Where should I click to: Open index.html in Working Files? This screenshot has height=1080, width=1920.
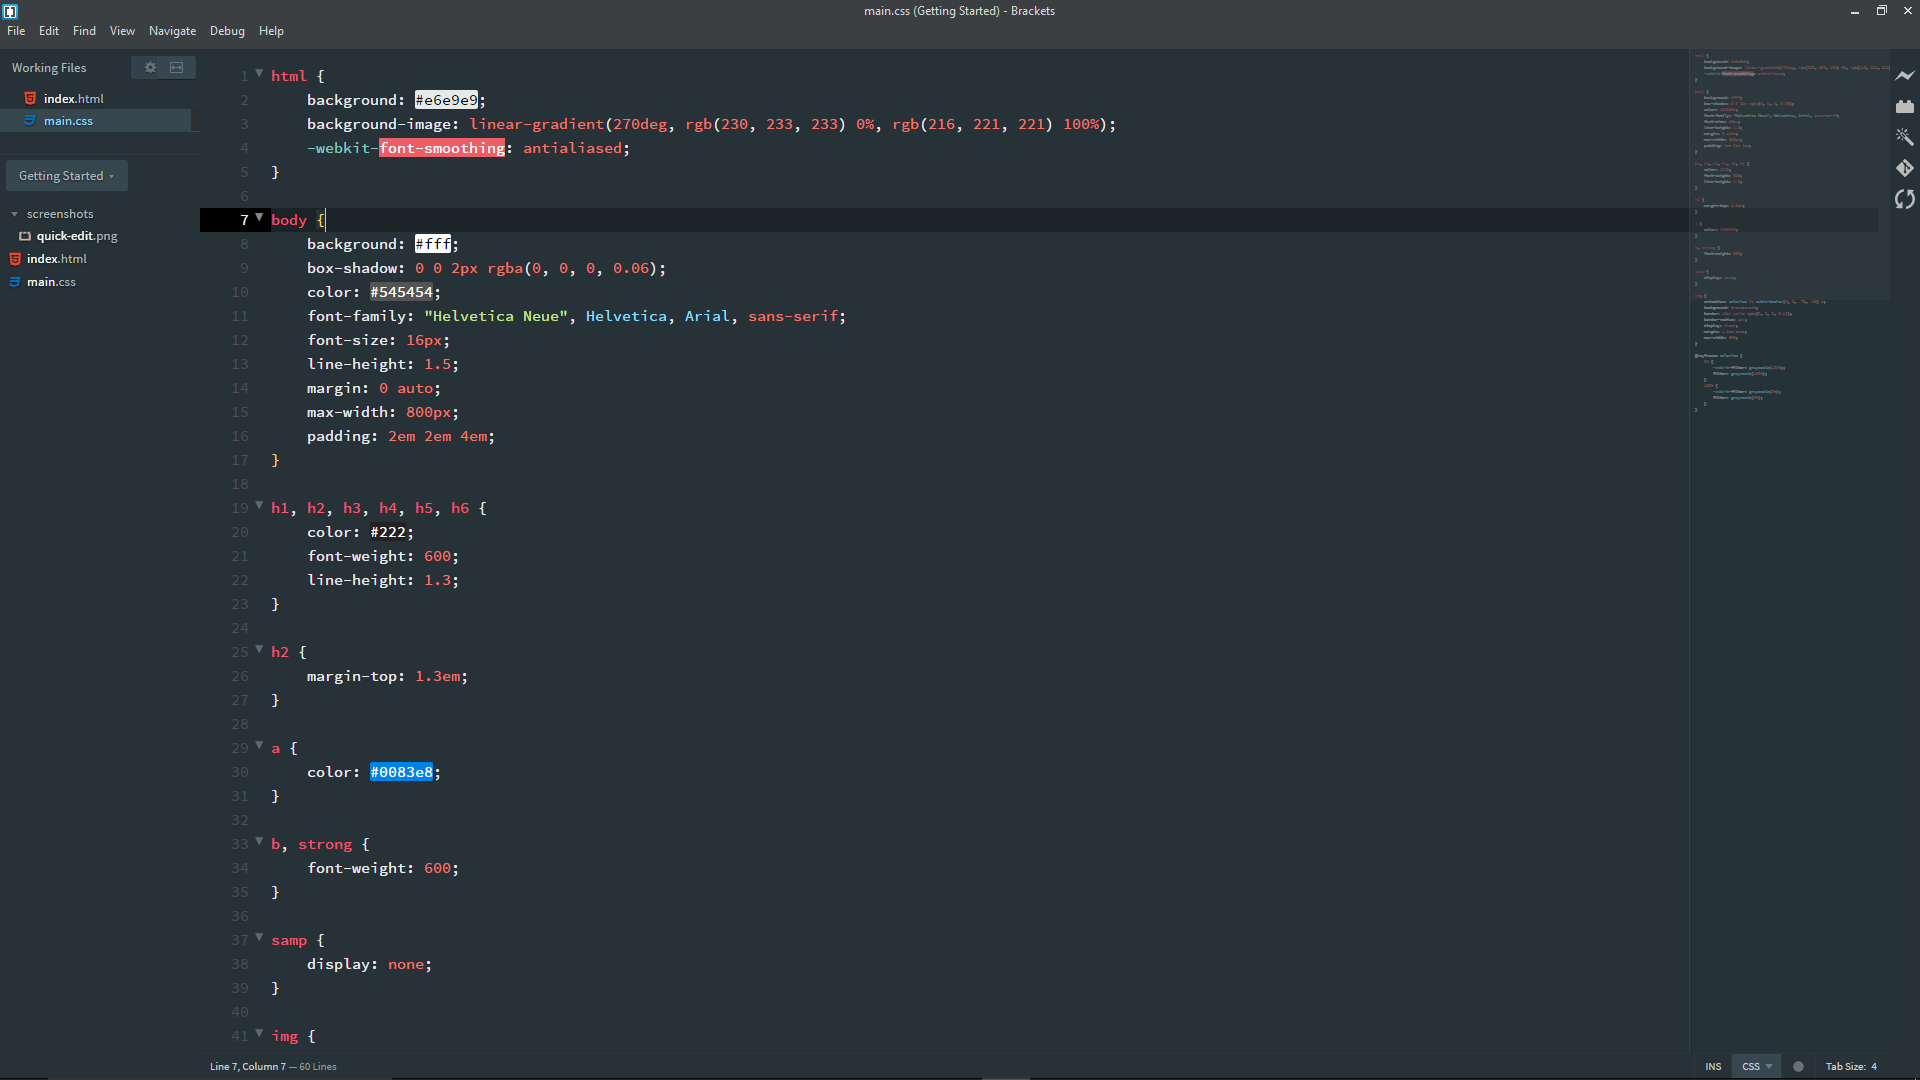click(x=73, y=99)
